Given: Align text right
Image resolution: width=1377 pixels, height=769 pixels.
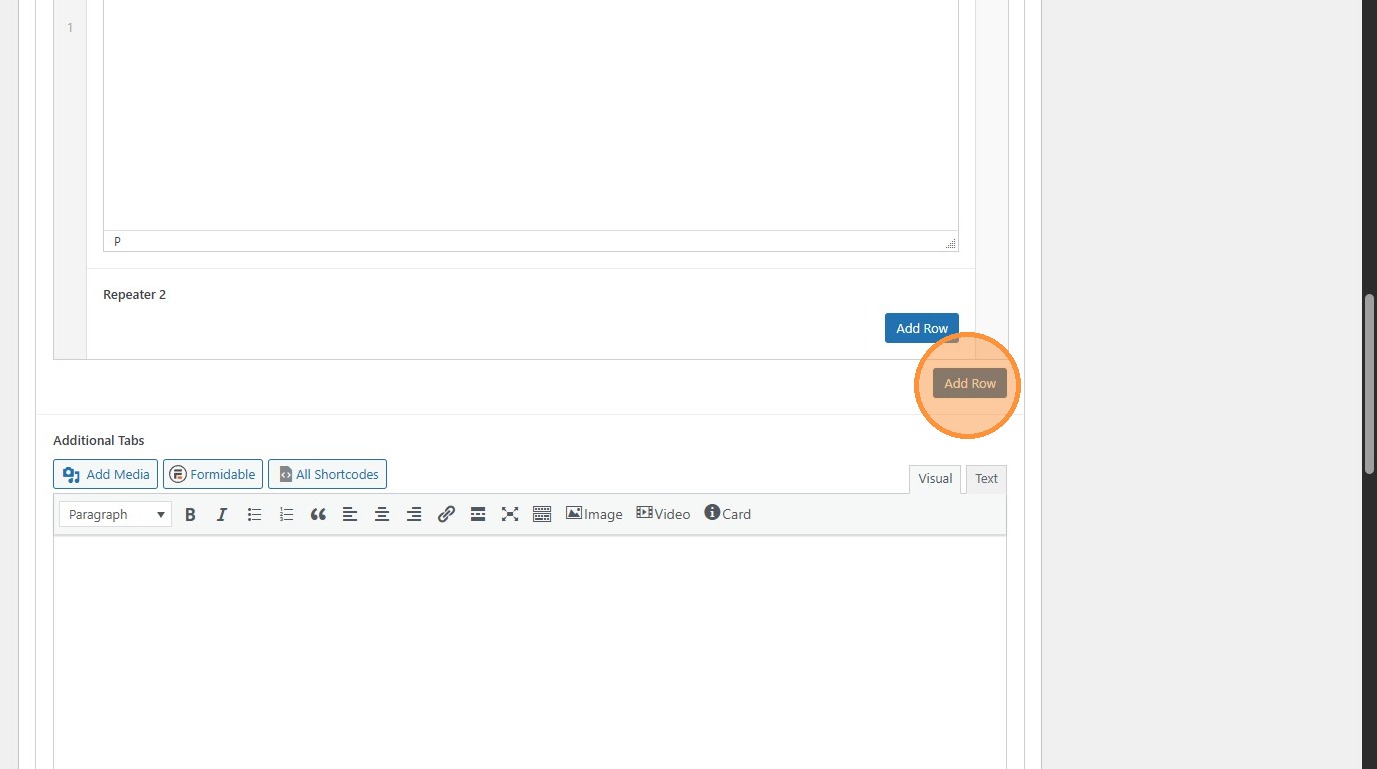Looking at the screenshot, I should pos(414,514).
